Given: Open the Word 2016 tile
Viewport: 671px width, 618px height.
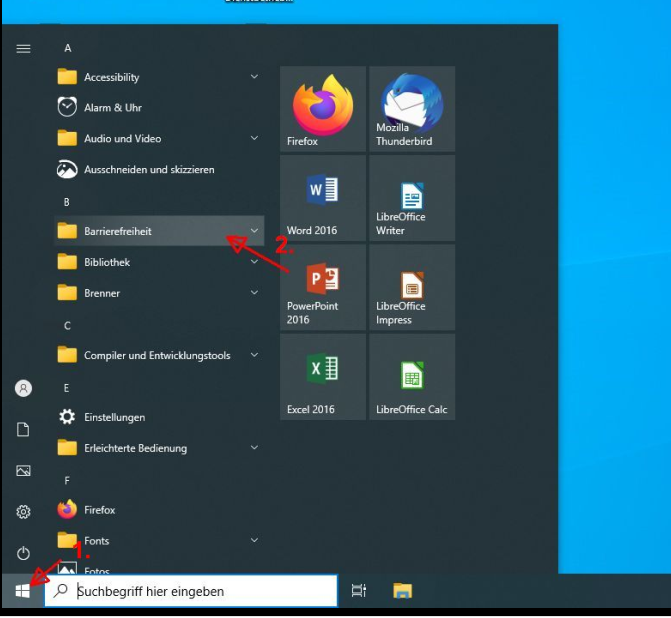Looking at the screenshot, I should [x=323, y=198].
